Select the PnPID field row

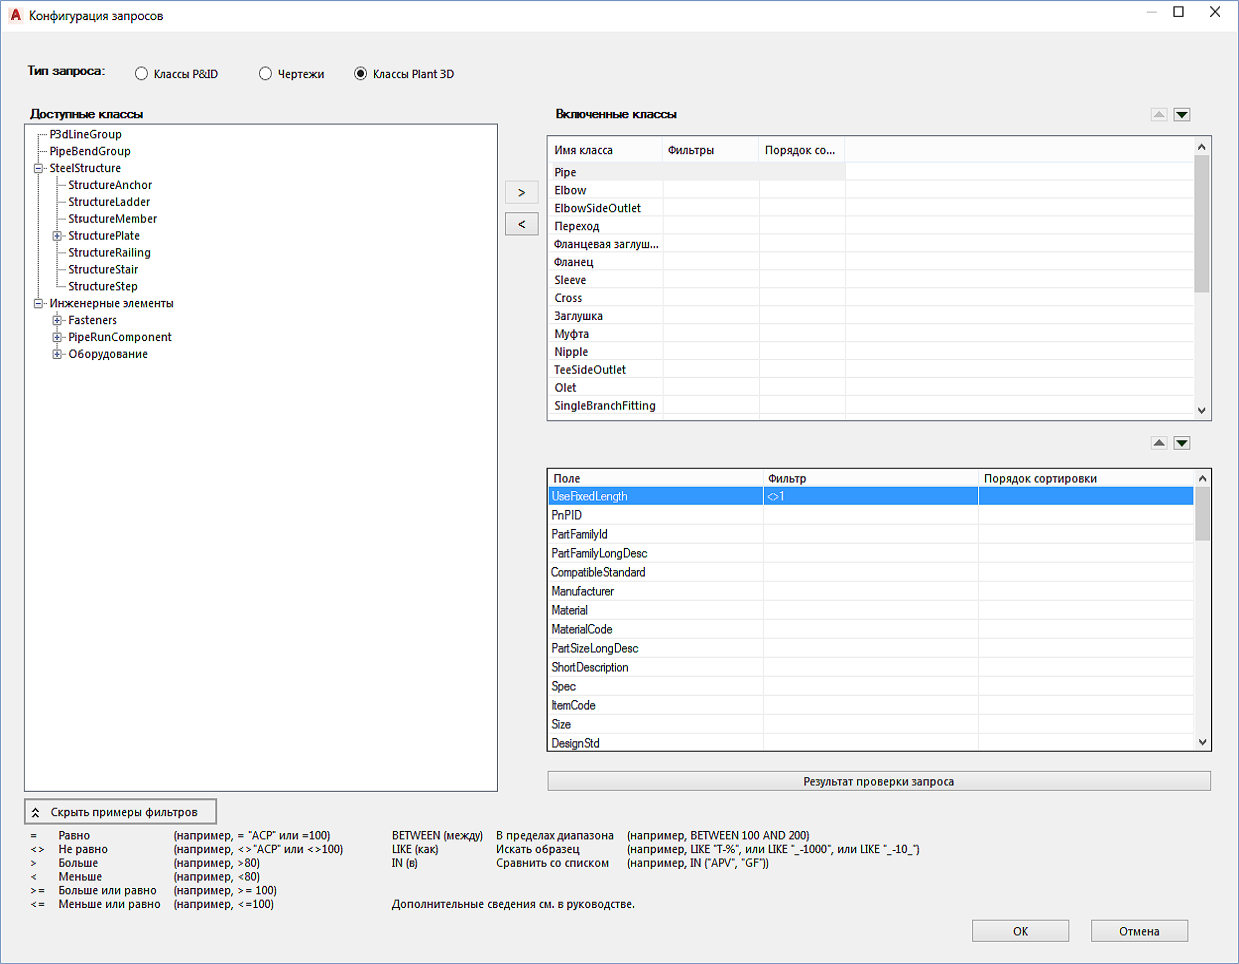click(870, 515)
